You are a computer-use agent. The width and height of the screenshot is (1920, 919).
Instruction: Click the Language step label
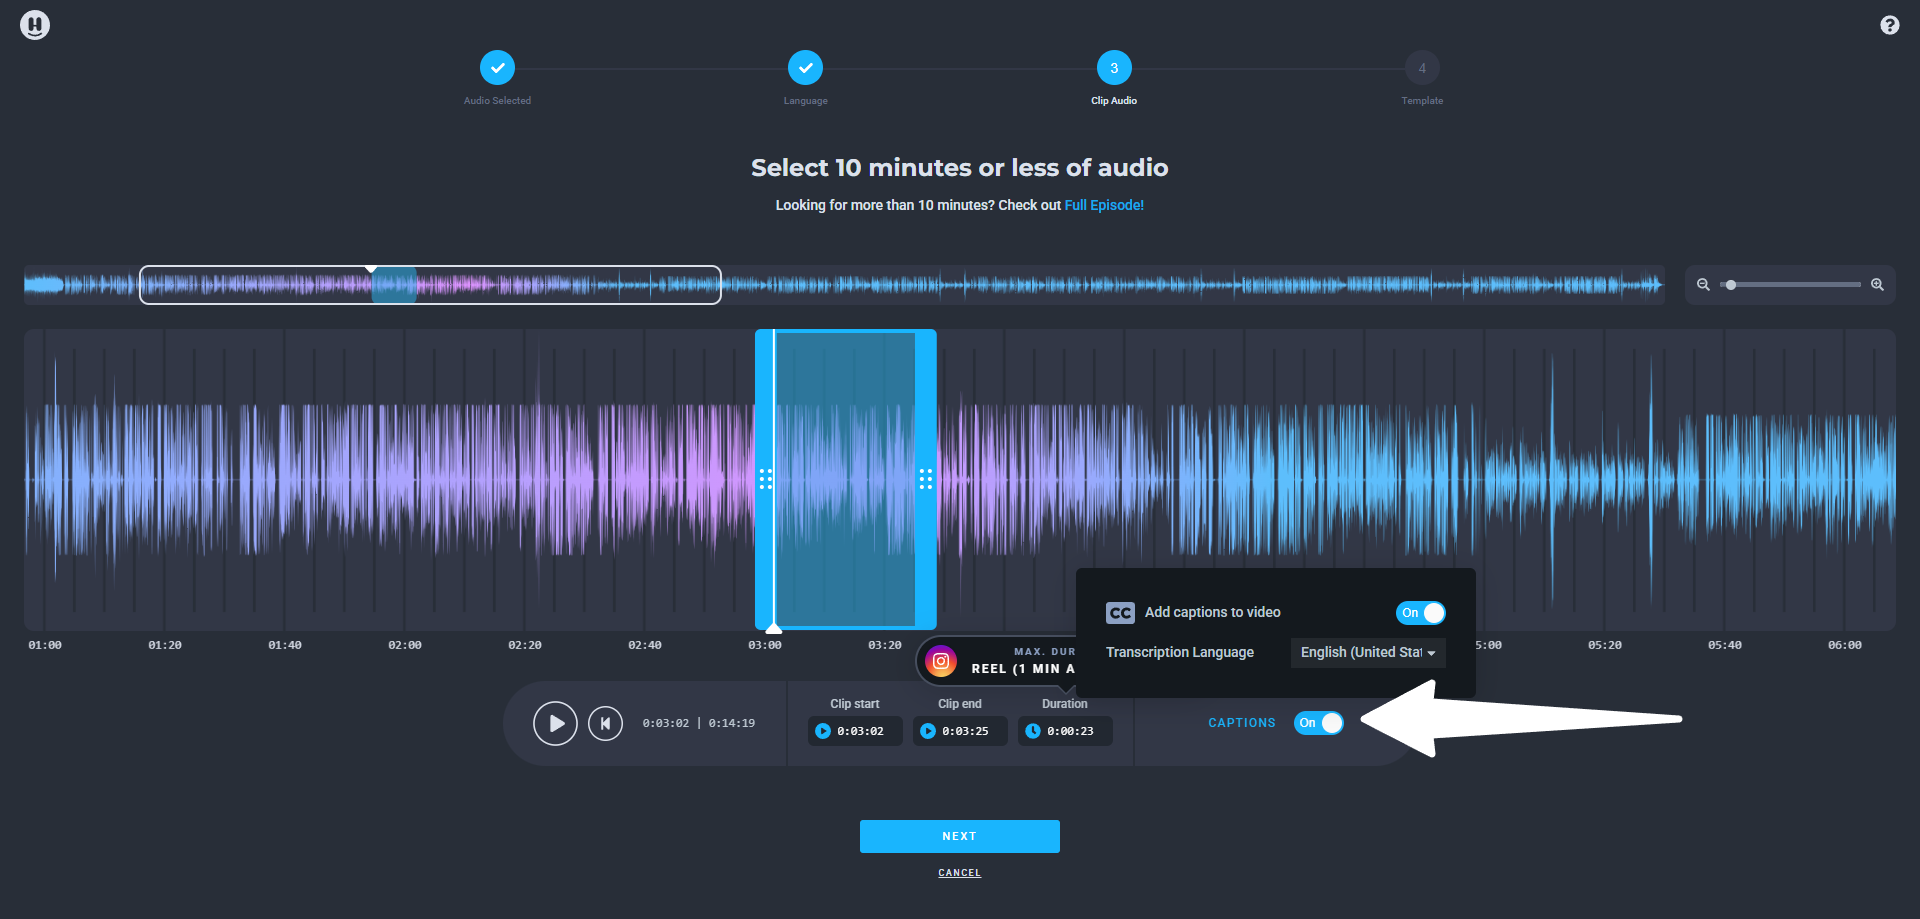[x=806, y=101]
